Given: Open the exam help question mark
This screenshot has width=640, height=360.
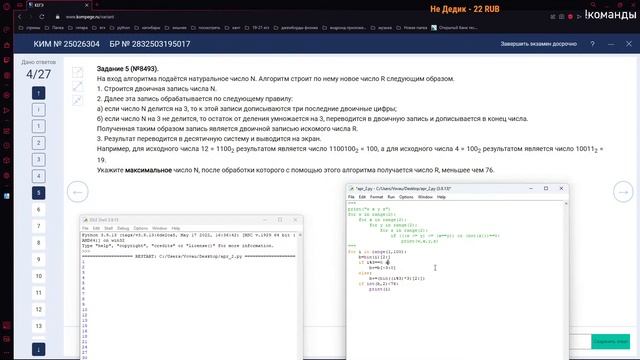Looking at the screenshot, I should click(592, 44).
